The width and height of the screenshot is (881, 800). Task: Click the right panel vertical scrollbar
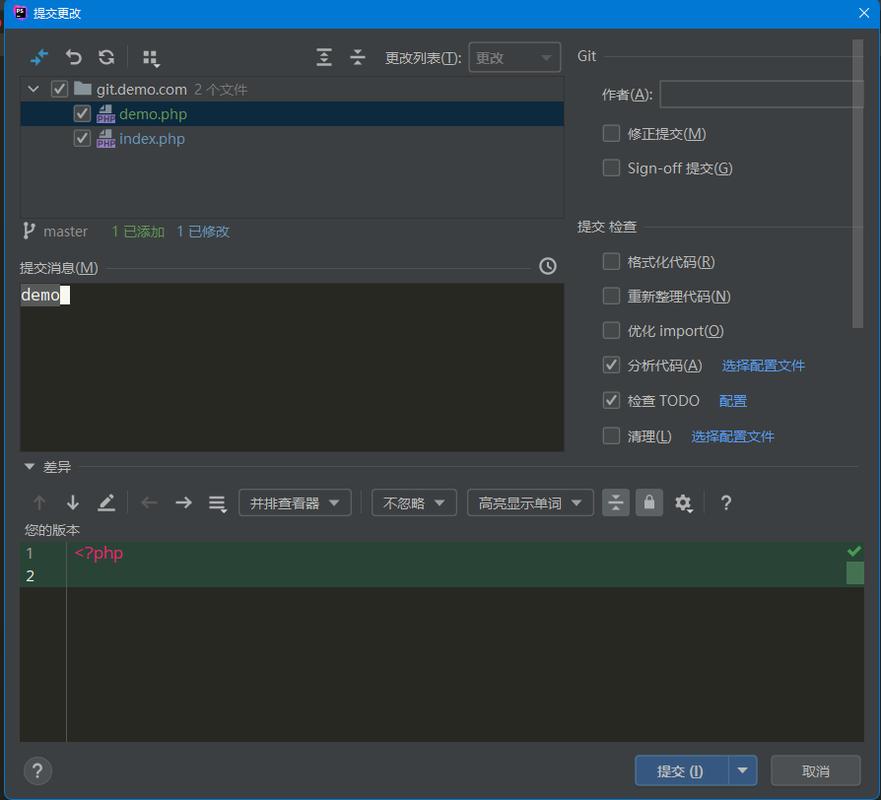[857, 183]
